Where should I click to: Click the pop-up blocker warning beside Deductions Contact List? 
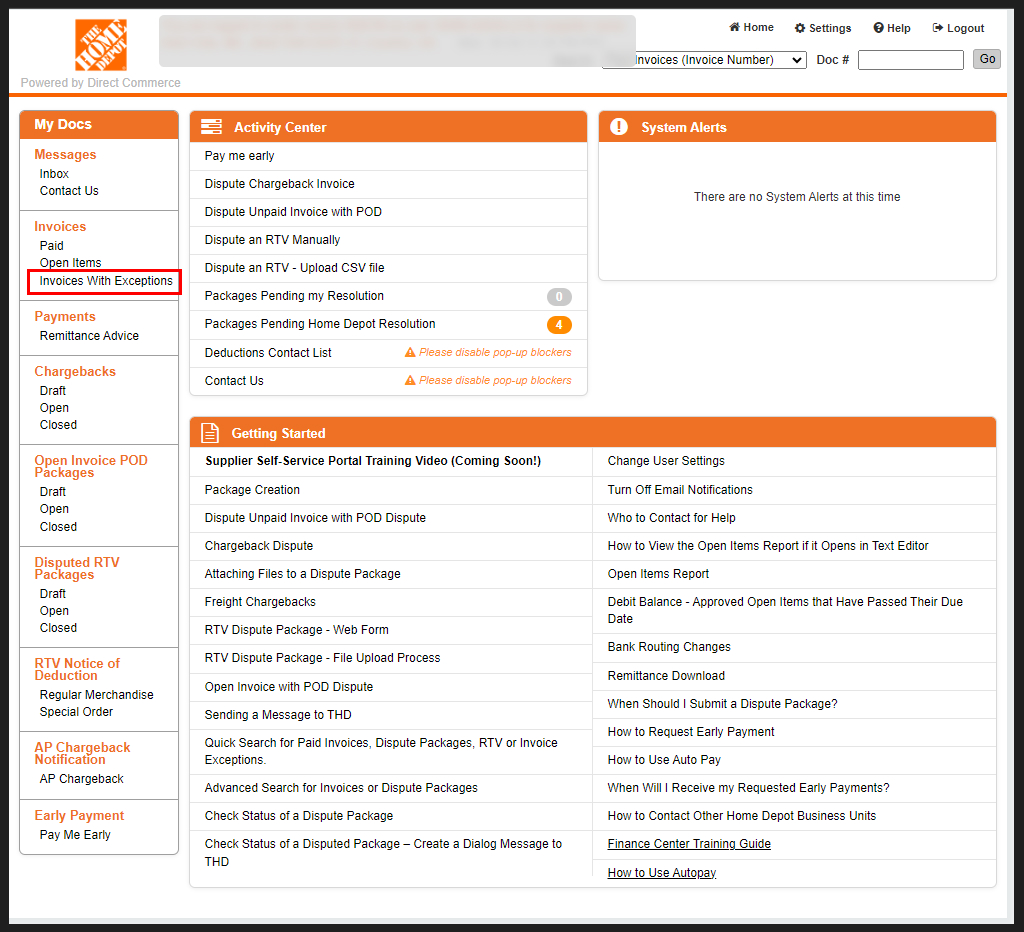489,352
